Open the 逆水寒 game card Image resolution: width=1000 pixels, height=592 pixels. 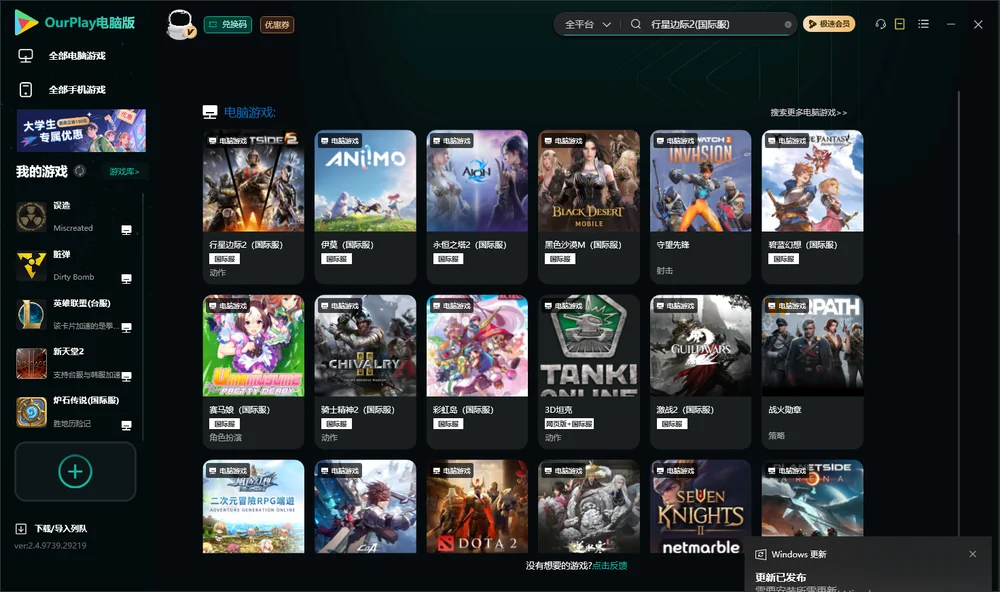589,507
